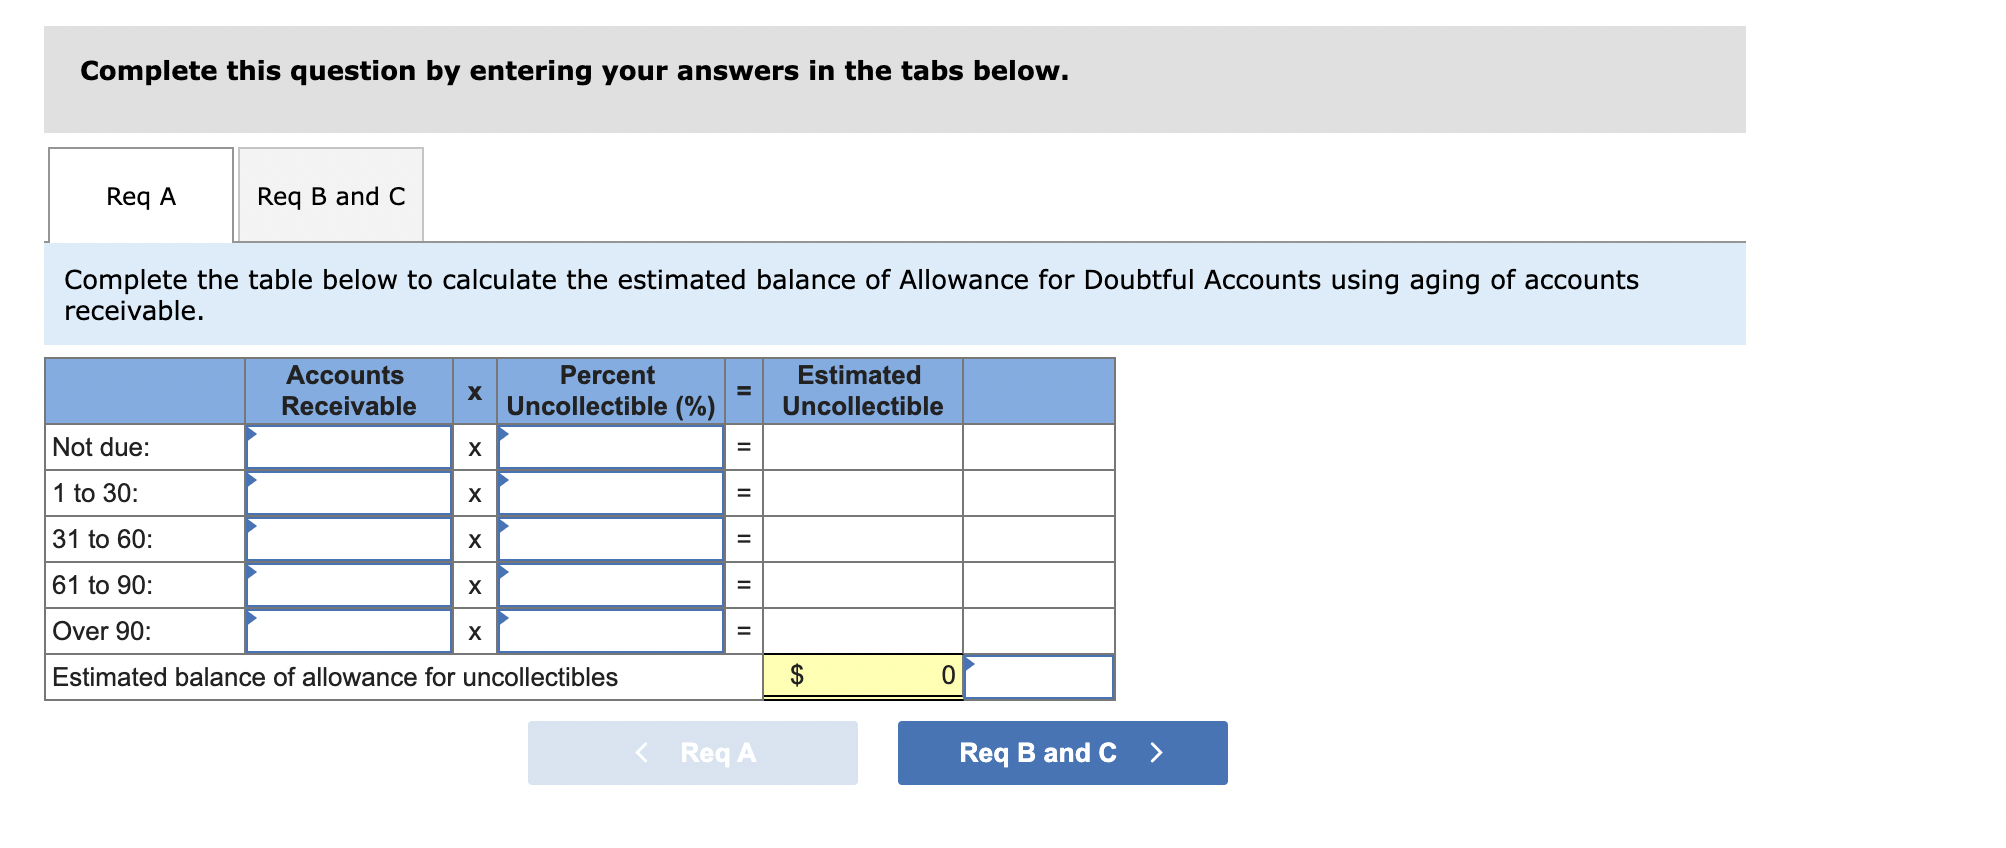Click the Percent Uncollectible field for 61 to 90
The width and height of the screenshot is (2006, 848).
611,584
